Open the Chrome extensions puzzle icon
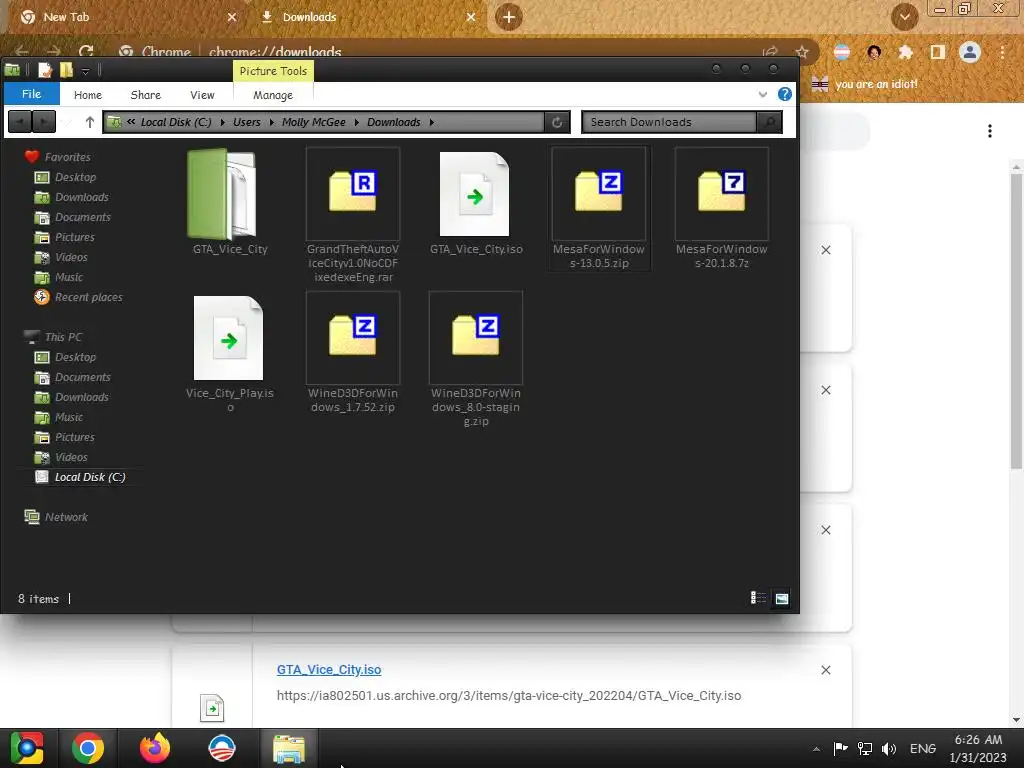This screenshot has height=768, width=1024. pos(905,52)
